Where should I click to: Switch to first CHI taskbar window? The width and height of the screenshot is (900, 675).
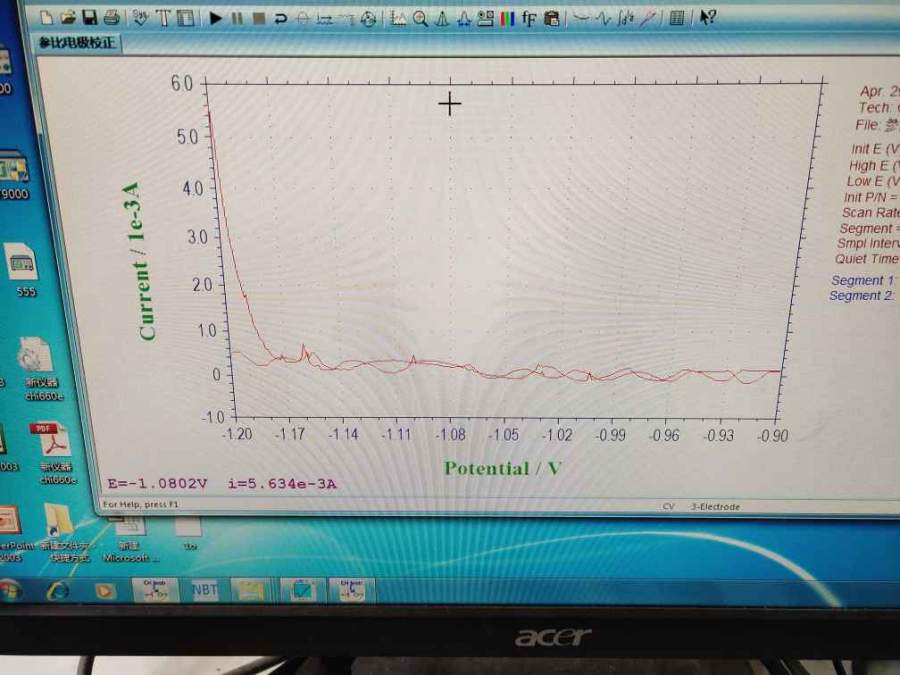[155, 590]
